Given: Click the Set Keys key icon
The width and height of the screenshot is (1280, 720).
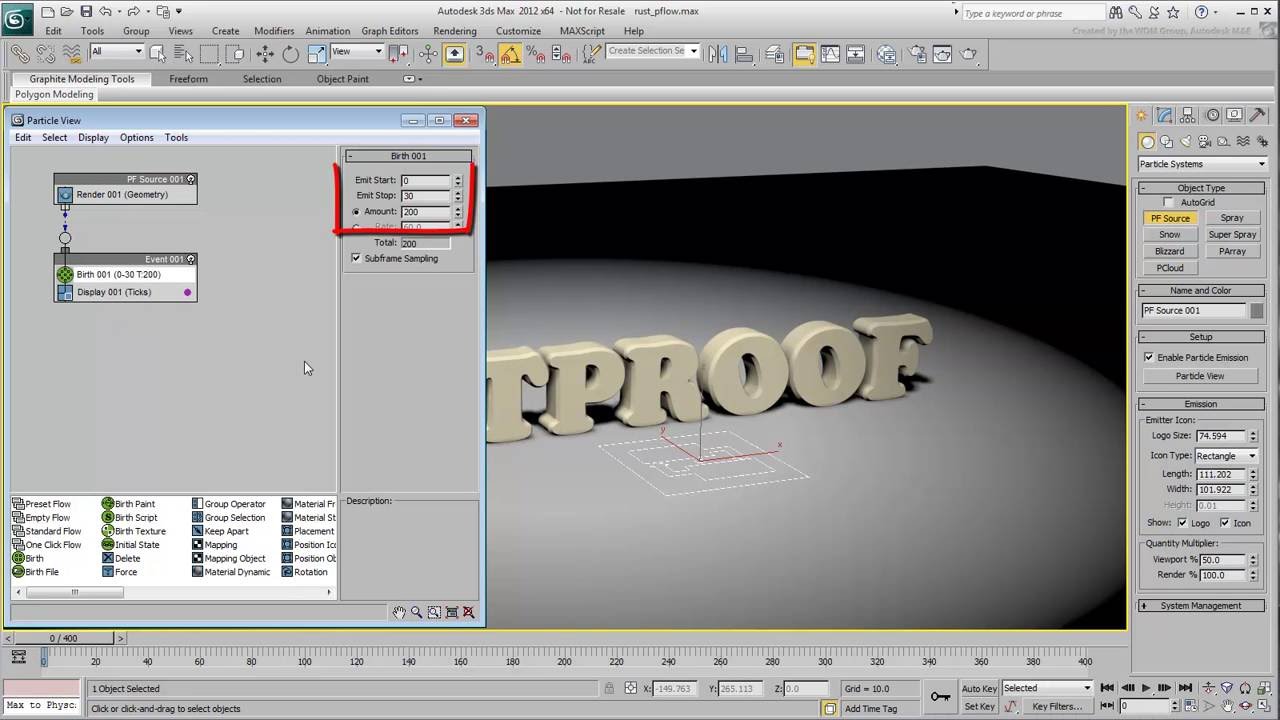Looking at the screenshot, I should (941, 696).
